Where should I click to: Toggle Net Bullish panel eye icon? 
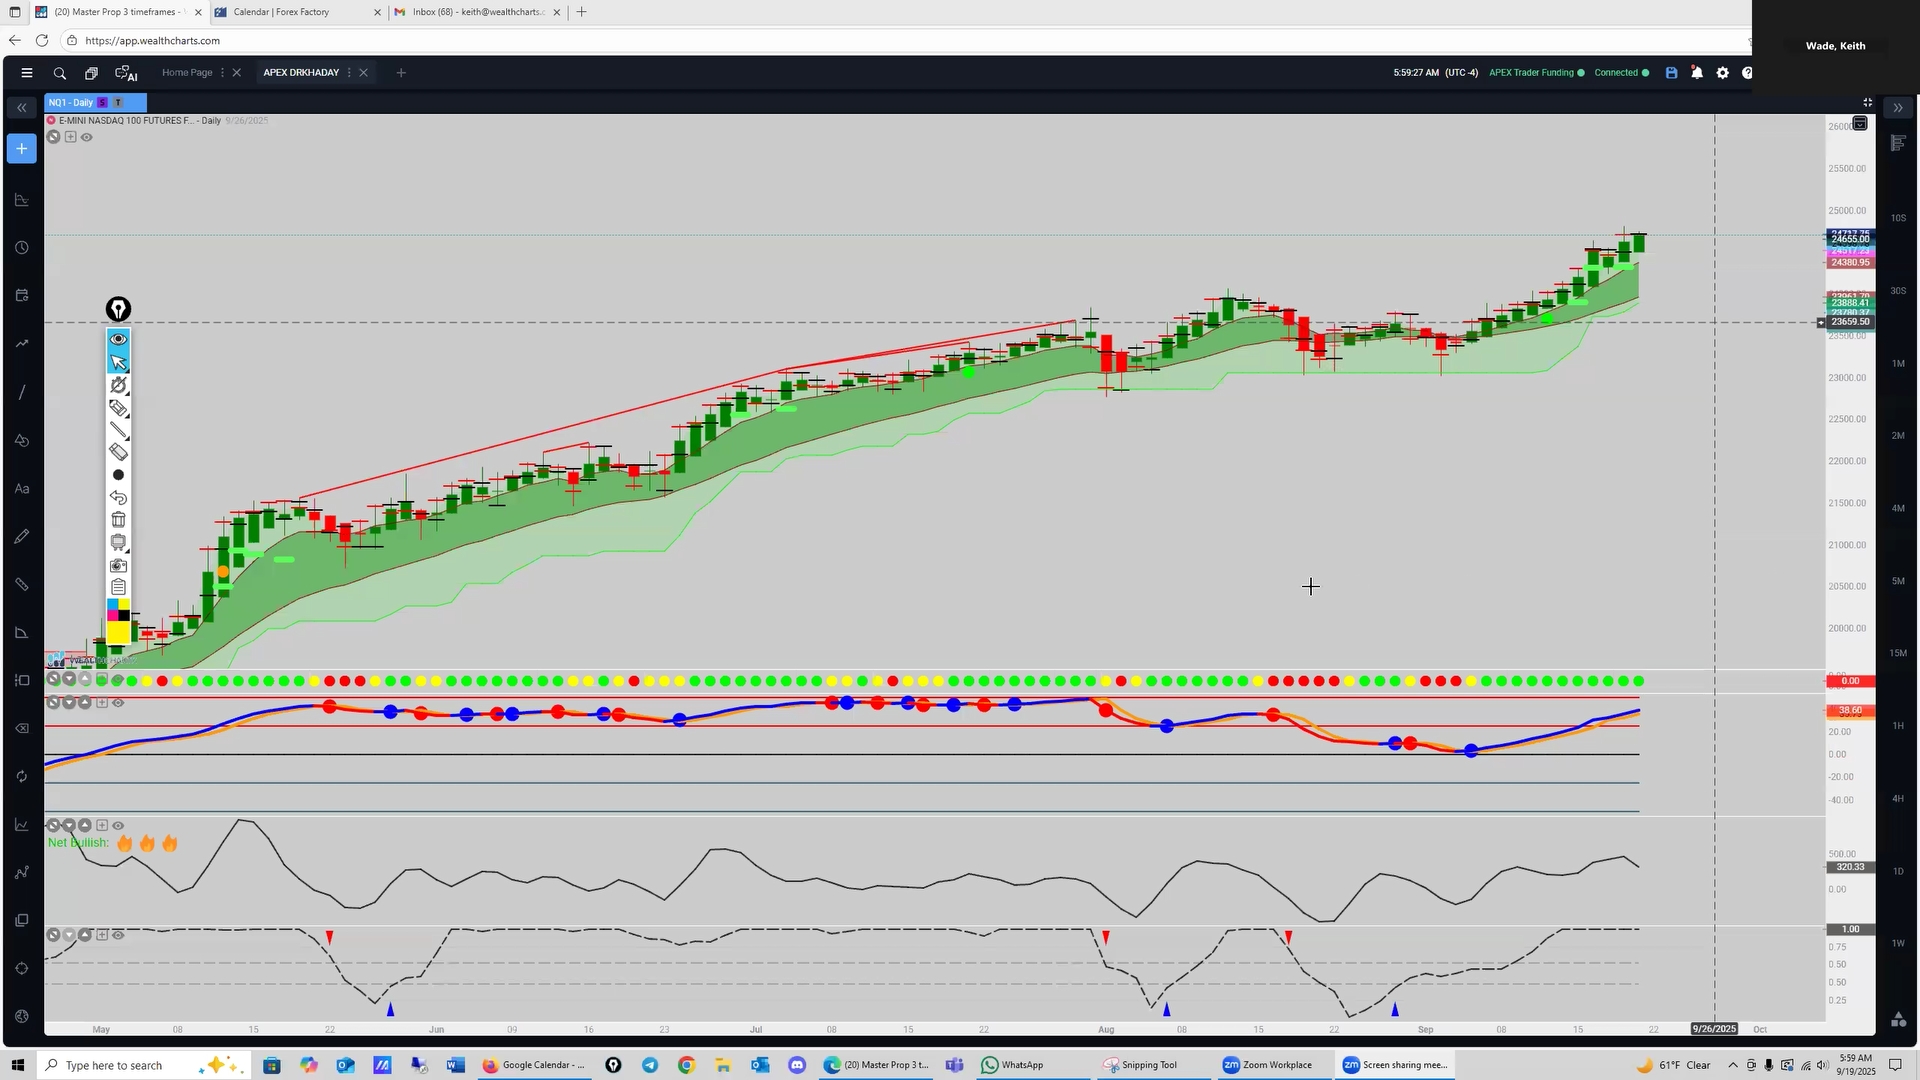118,826
